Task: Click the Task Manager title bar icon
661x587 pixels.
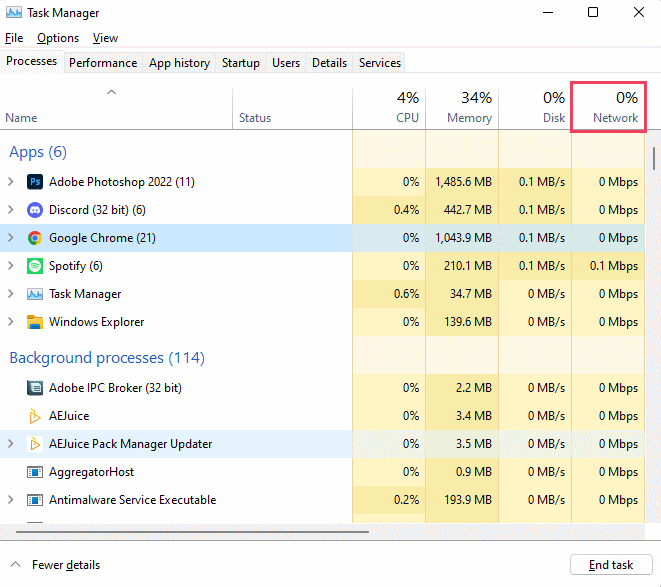Action: coord(13,13)
